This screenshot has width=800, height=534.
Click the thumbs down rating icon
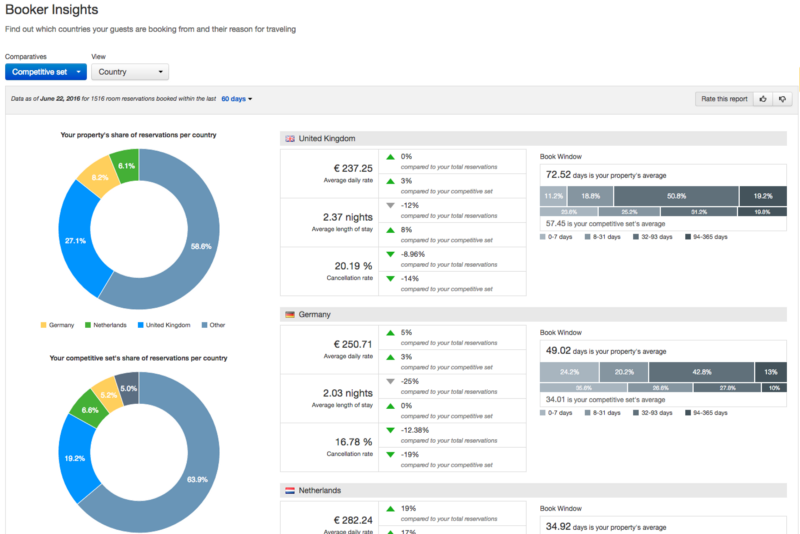coord(782,99)
